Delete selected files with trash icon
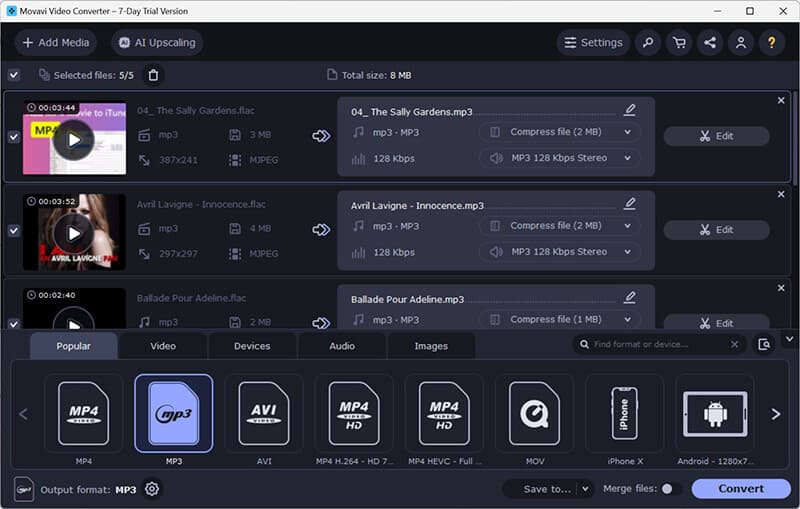Image resolution: width=800 pixels, height=509 pixels. click(153, 75)
